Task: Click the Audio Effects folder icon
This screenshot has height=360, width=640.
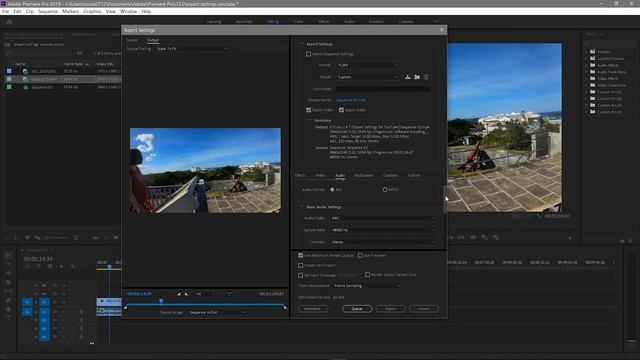Action: [x=593, y=65]
